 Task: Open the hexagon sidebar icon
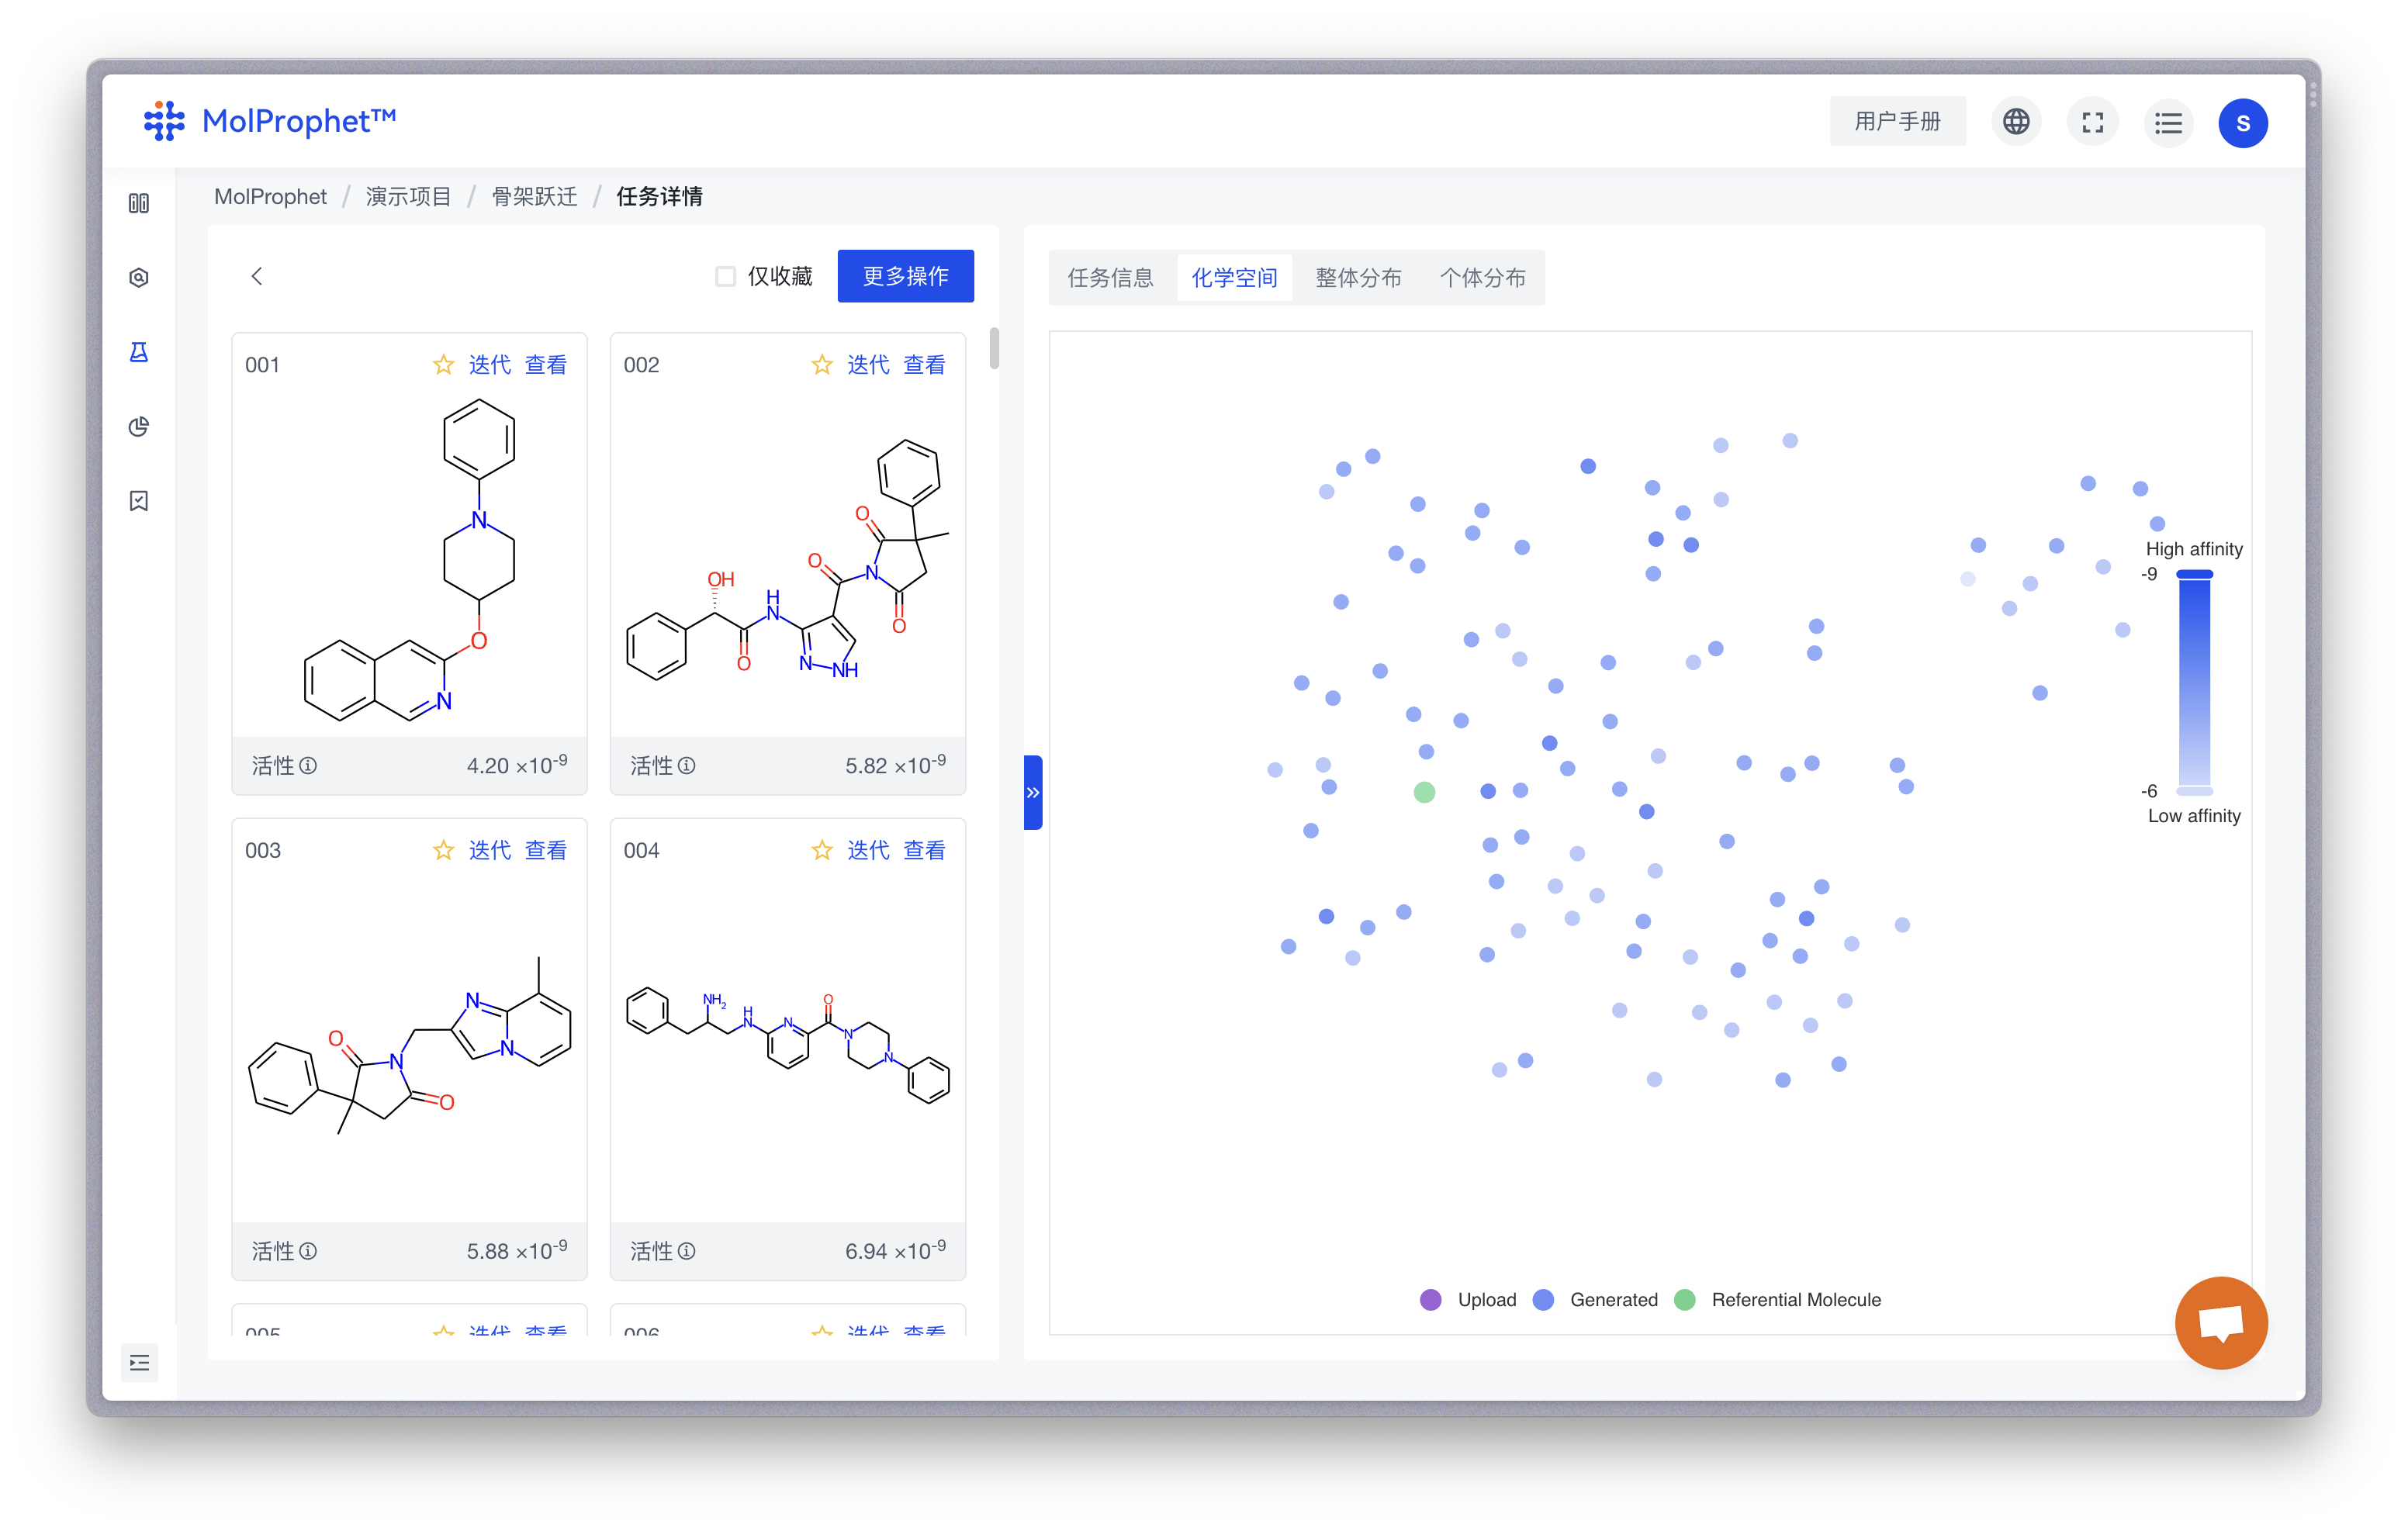[x=139, y=277]
